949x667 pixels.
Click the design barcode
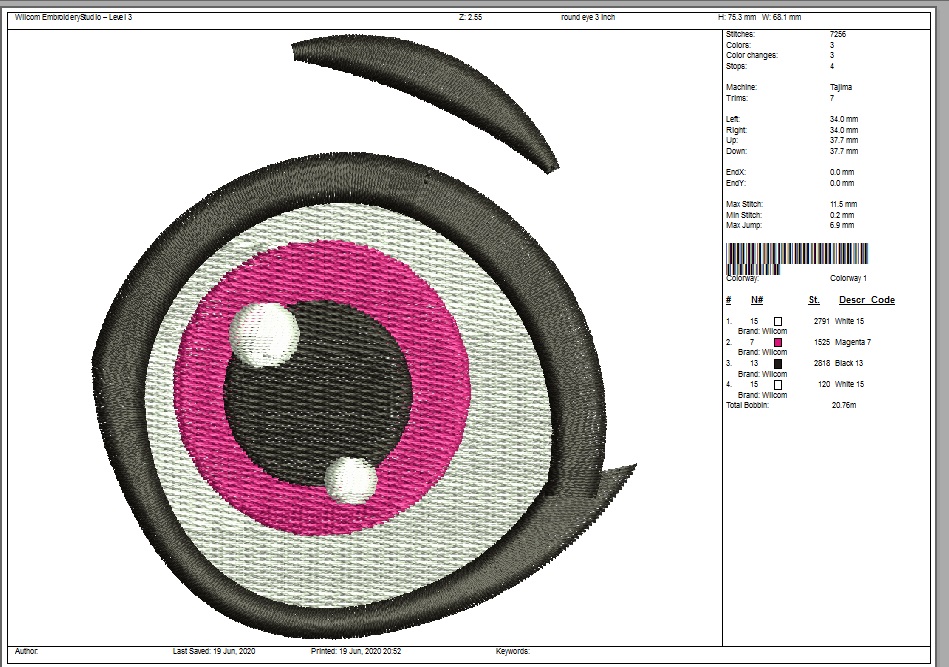coord(796,258)
